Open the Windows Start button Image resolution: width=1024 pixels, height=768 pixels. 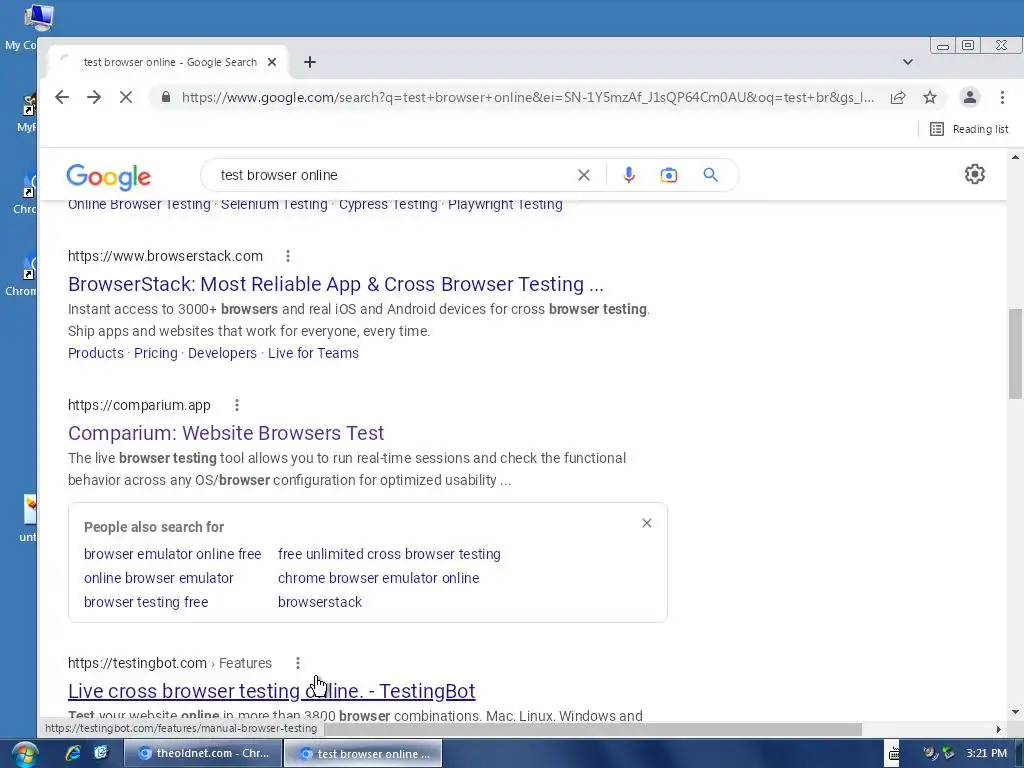click(25, 754)
